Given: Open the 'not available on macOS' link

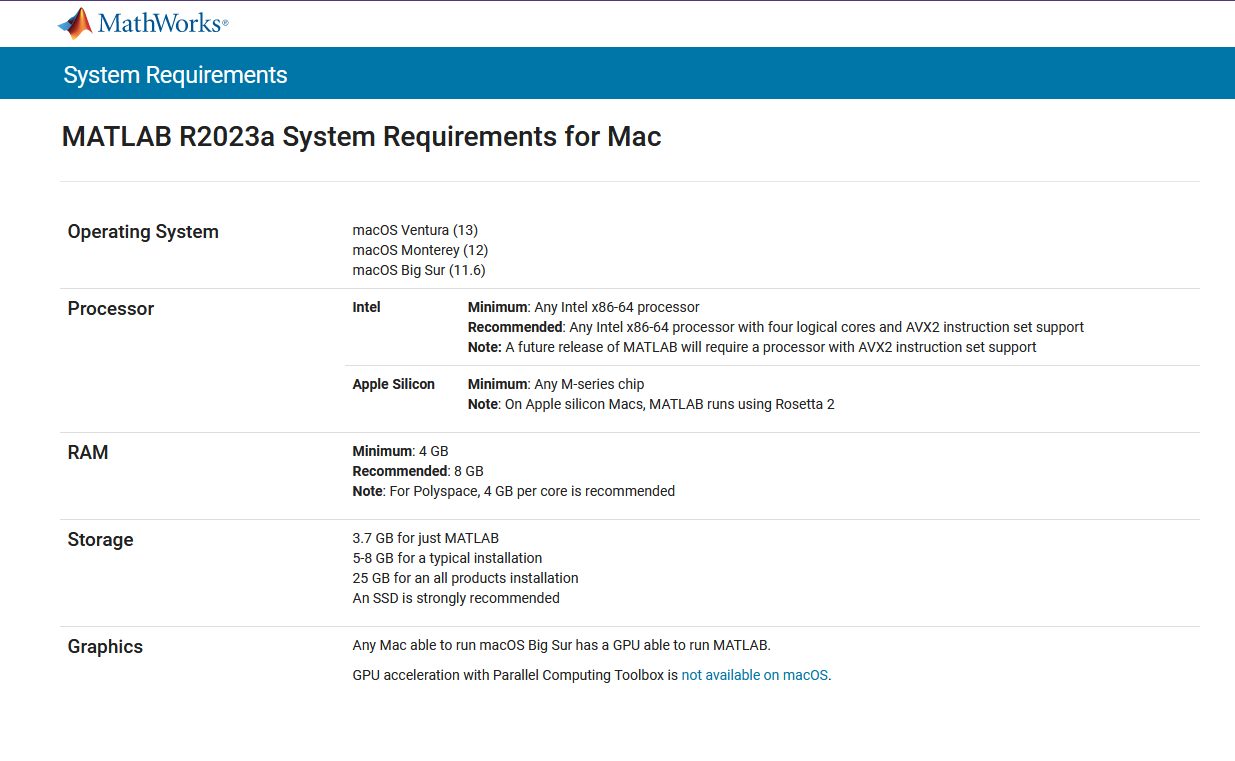Looking at the screenshot, I should pos(755,675).
